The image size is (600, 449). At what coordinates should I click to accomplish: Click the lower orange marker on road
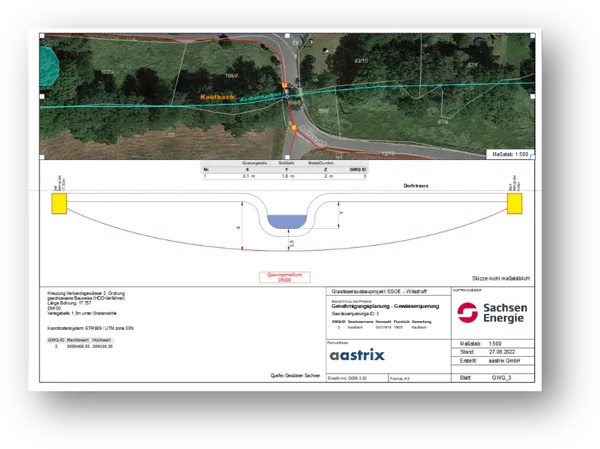click(293, 128)
